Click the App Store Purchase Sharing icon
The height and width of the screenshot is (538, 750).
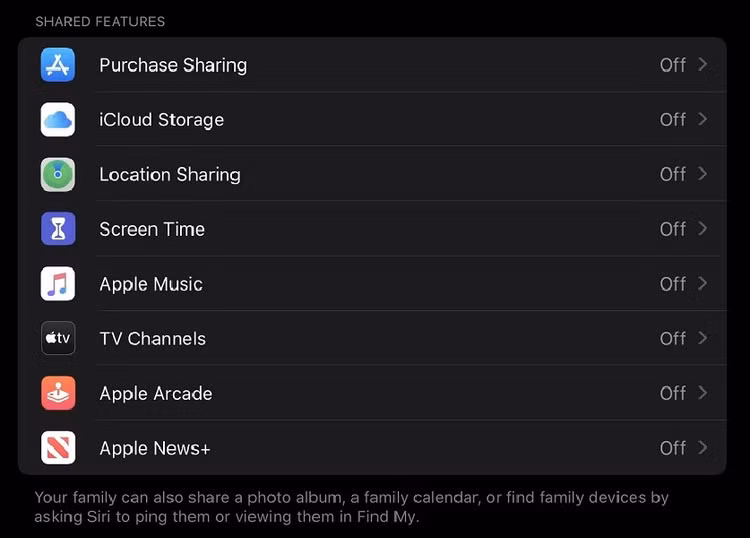tap(58, 65)
